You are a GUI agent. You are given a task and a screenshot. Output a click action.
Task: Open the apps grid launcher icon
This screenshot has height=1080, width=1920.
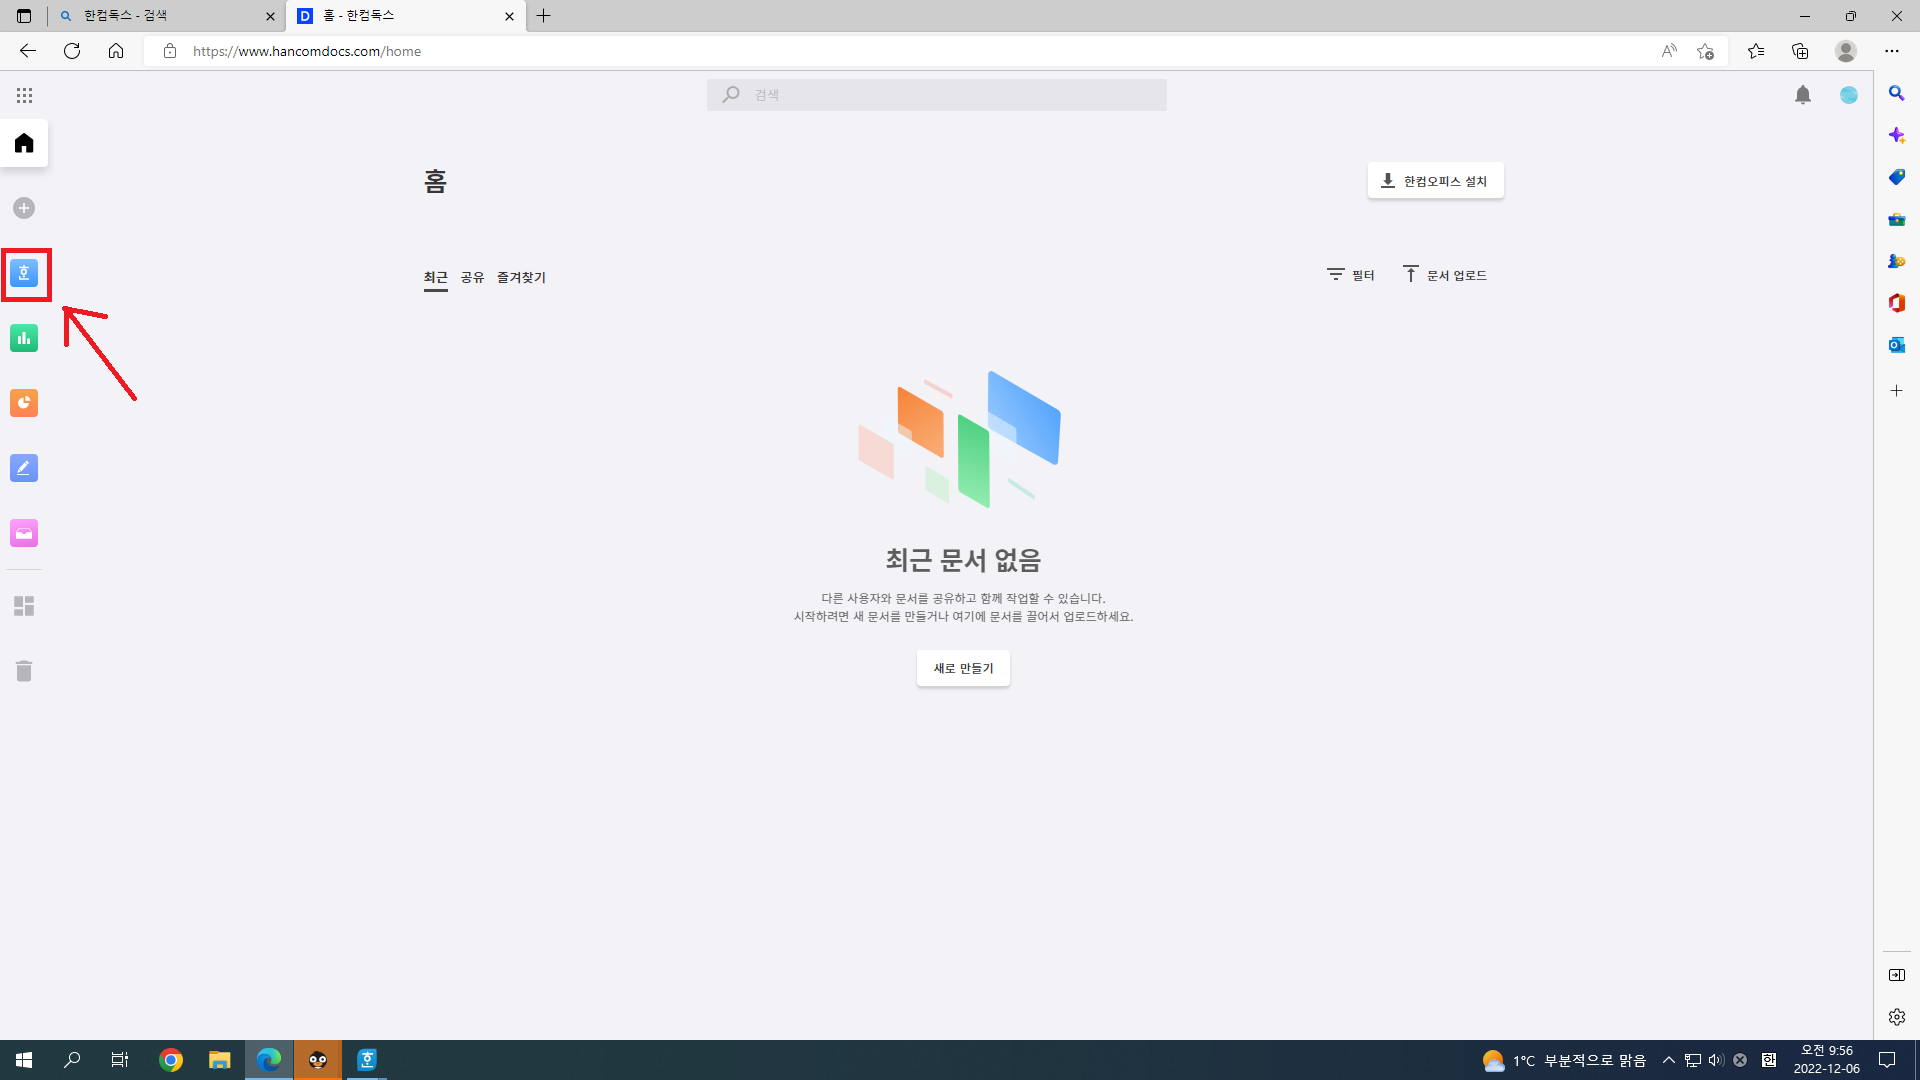tap(24, 95)
